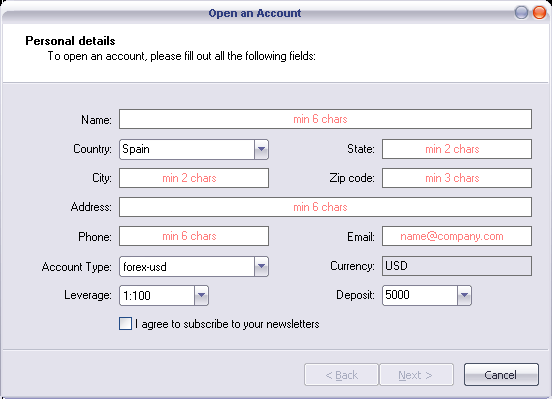This screenshot has height=399, width=552.
Task: Click the Address input field
Action: point(325,207)
